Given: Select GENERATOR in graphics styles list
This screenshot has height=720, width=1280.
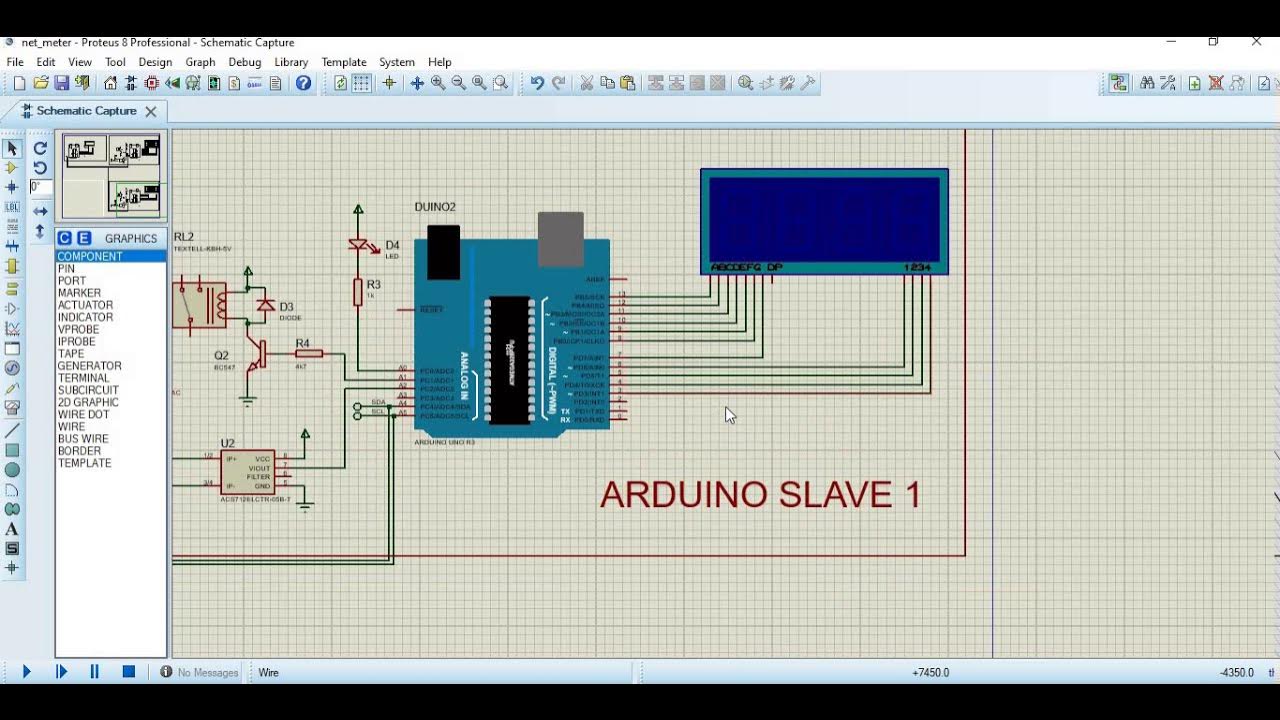Looking at the screenshot, I should (111, 366).
